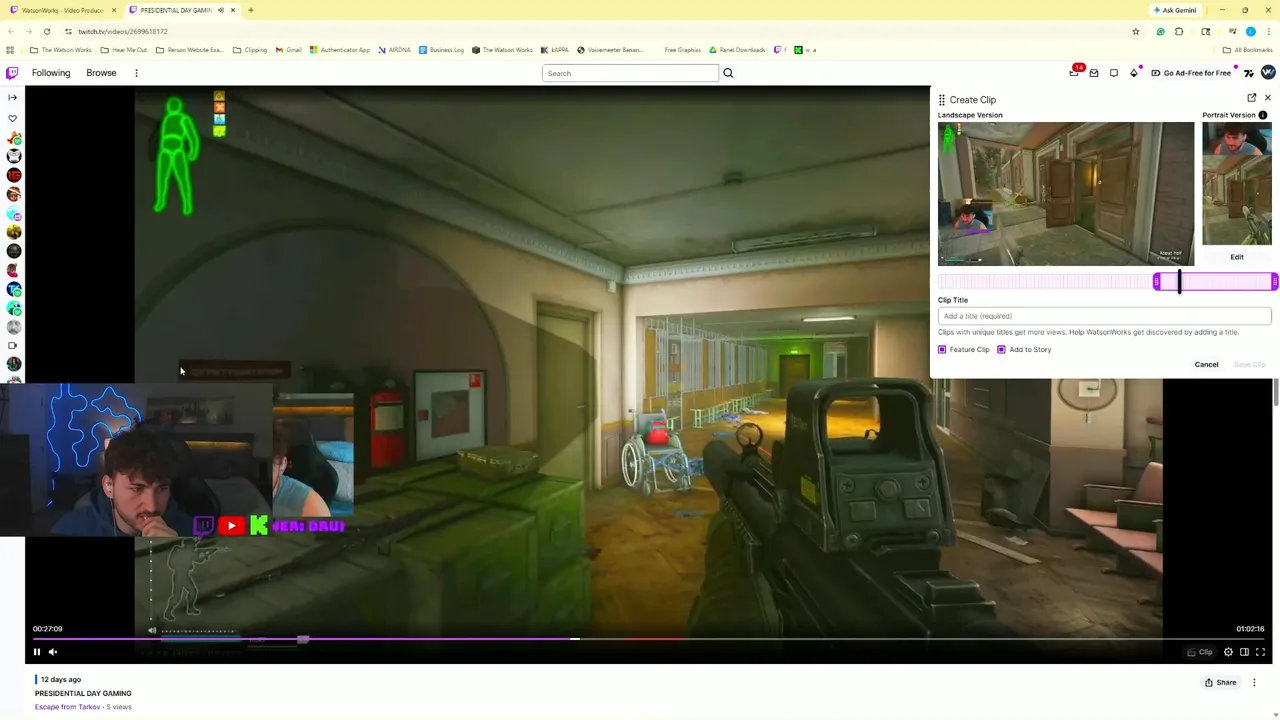The width and height of the screenshot is (1280, 720).
Task: Click the Create Clip panel drag handle
Action: tap(941, 100)
